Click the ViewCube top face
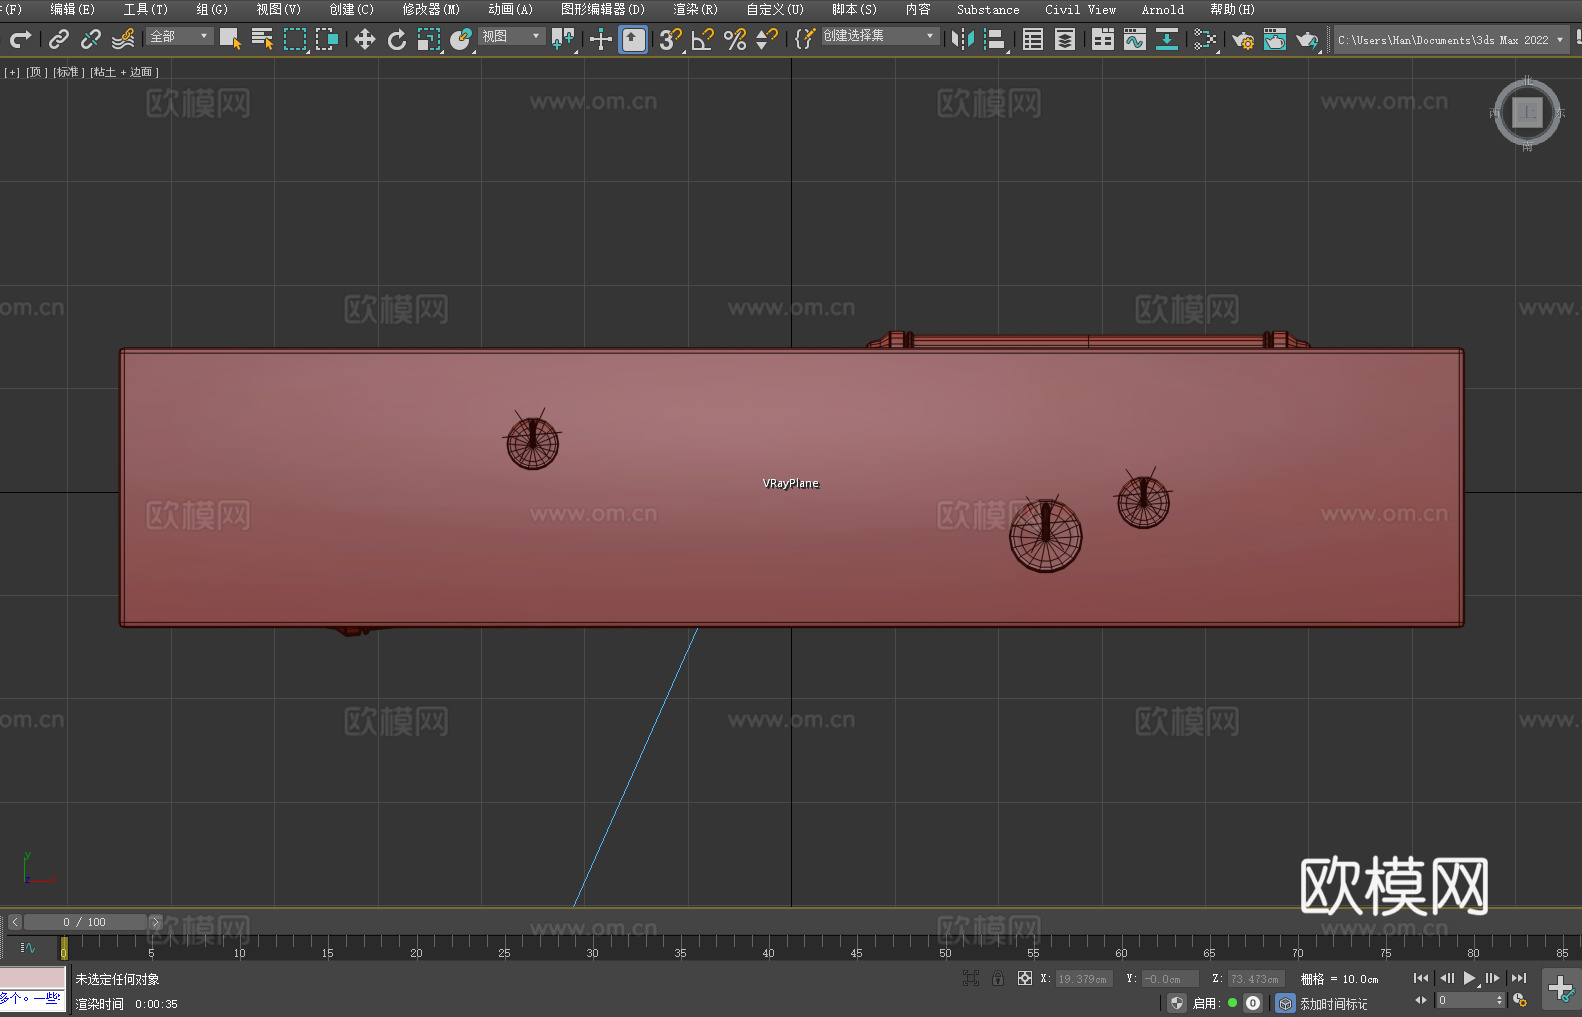Viewport: 1582px width, 1017px height. click(x=1527, y=112)
